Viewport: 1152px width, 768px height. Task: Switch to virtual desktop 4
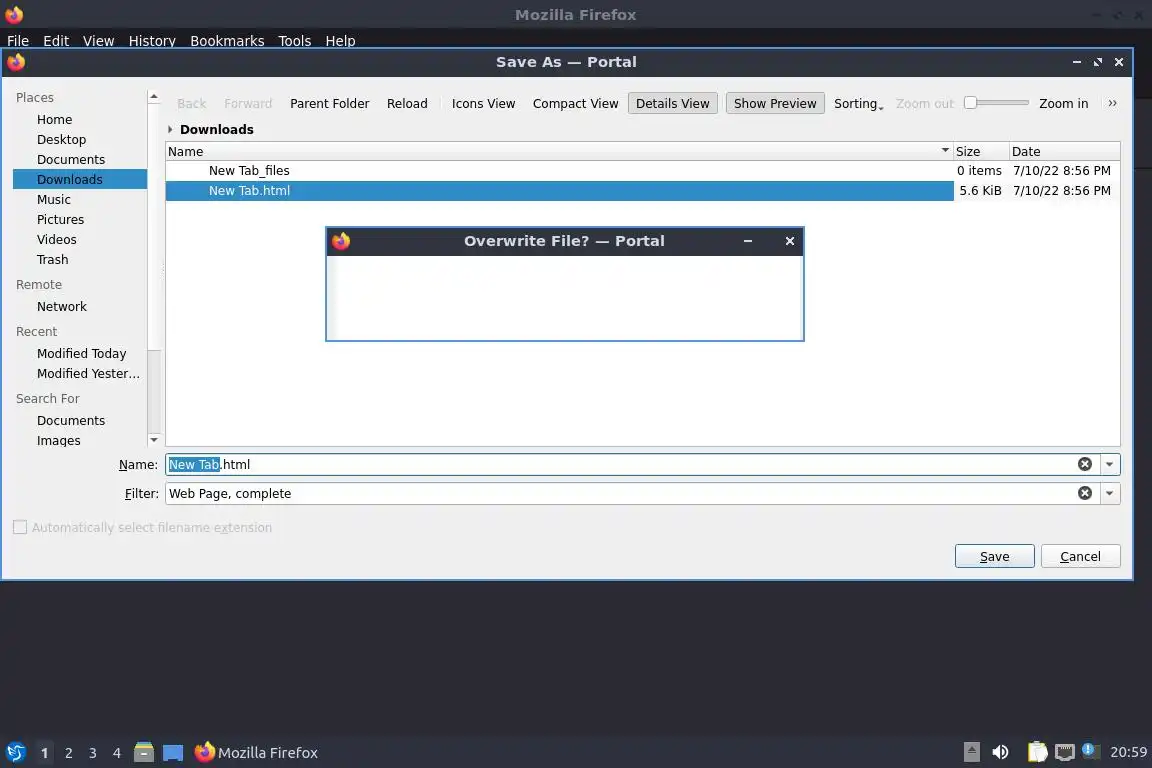click(117, 753)
